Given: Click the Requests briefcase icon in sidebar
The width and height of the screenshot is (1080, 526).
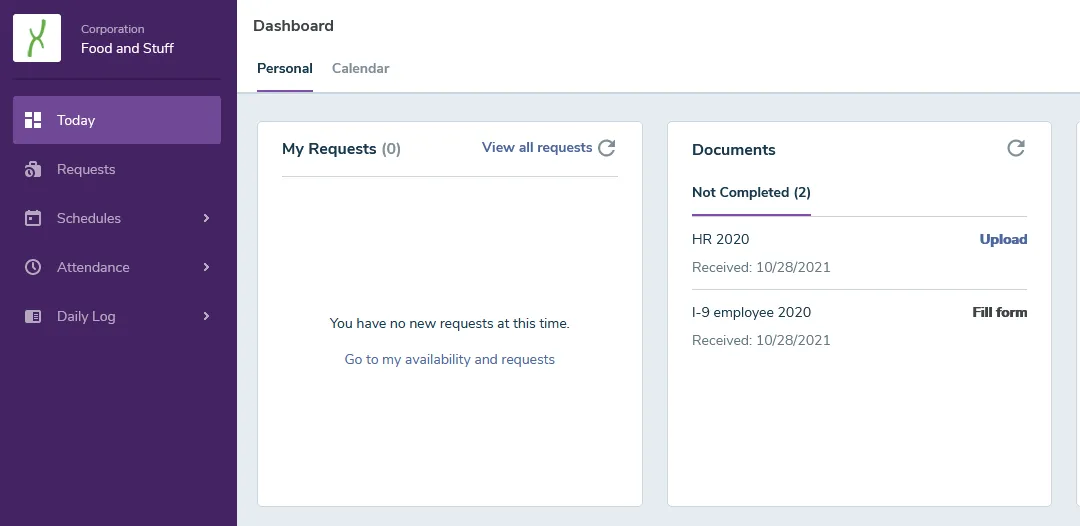Looking at the screenshot, I should [x=33, y=169].
